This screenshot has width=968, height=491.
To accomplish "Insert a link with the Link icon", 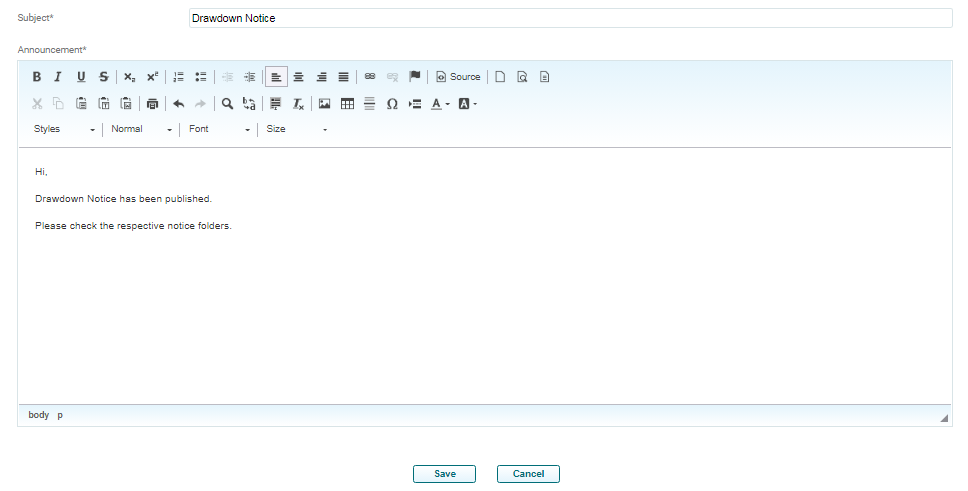I will click(x=370, y=77).
